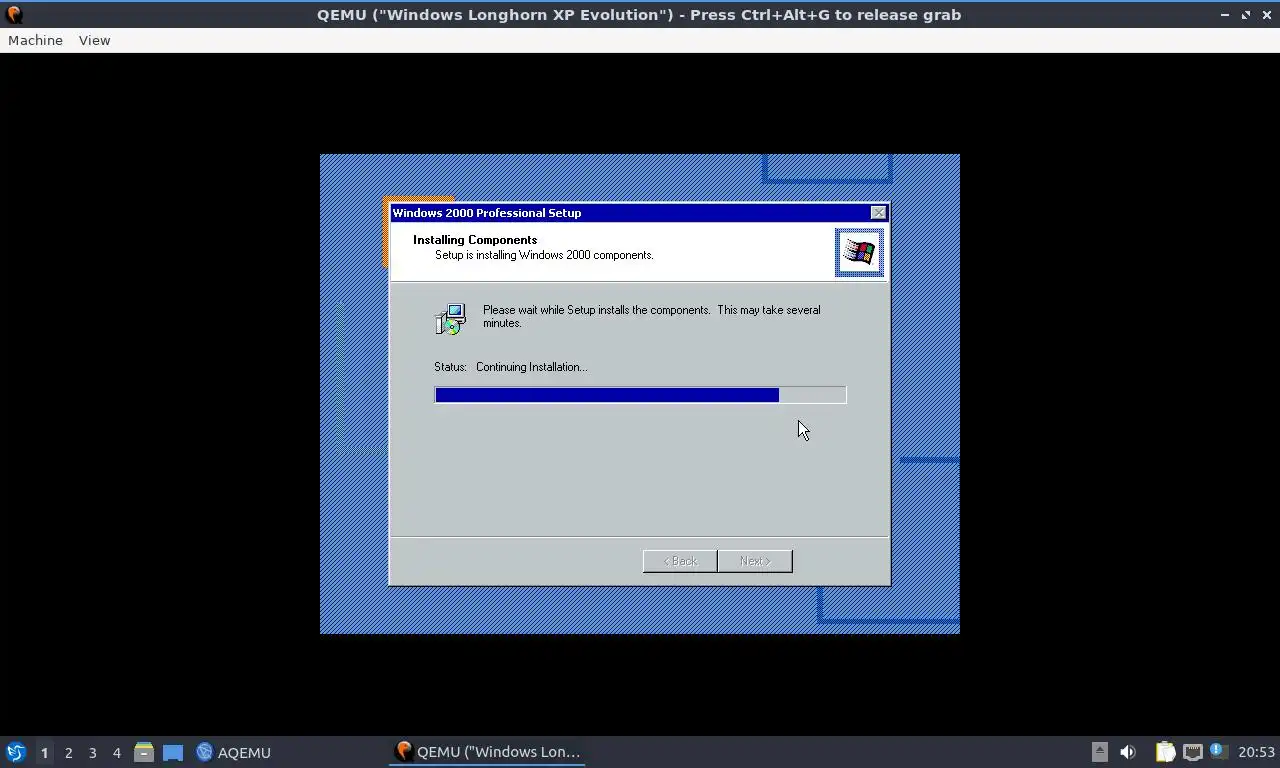Viewport: 1280px width, 768px height.
Task: Expand the system tray hidden icons arrow
Action: tap(1099, 752)
